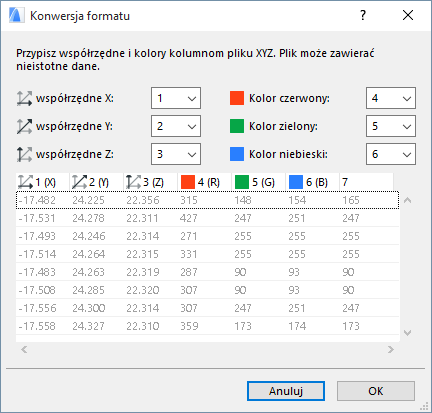The height and width of the screenshot is (413, 432).
Task: Close the Konwersja formatu dialog
Action: click(408, 15)
